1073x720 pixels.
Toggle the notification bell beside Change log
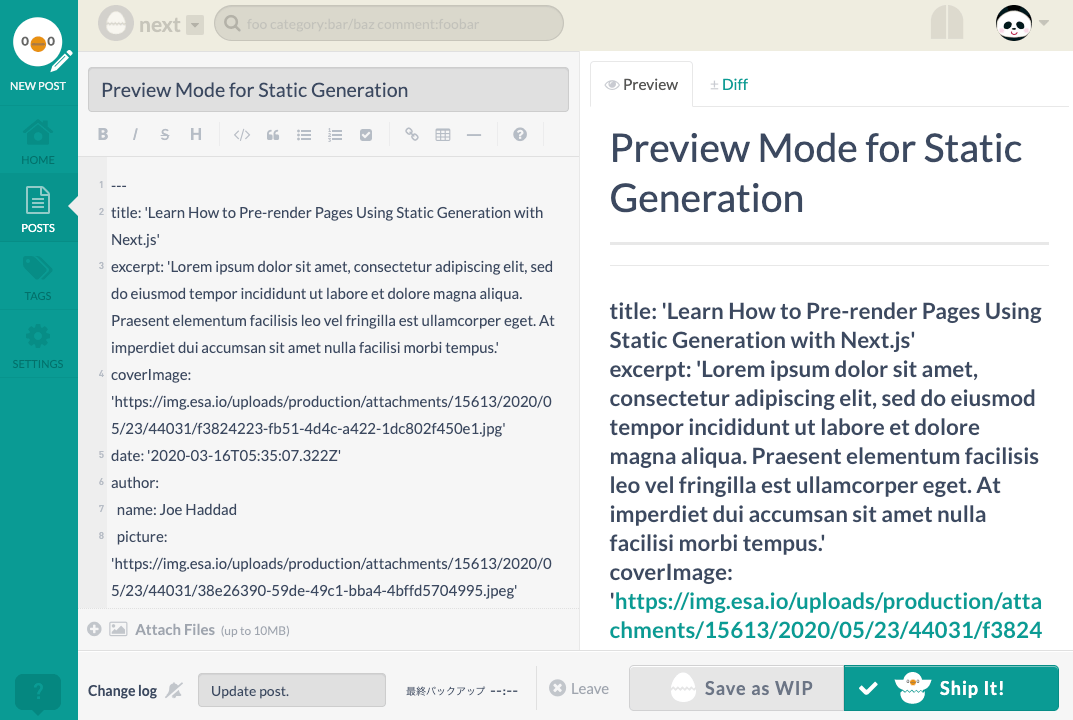pyautogui.click(x=174, y=690)
